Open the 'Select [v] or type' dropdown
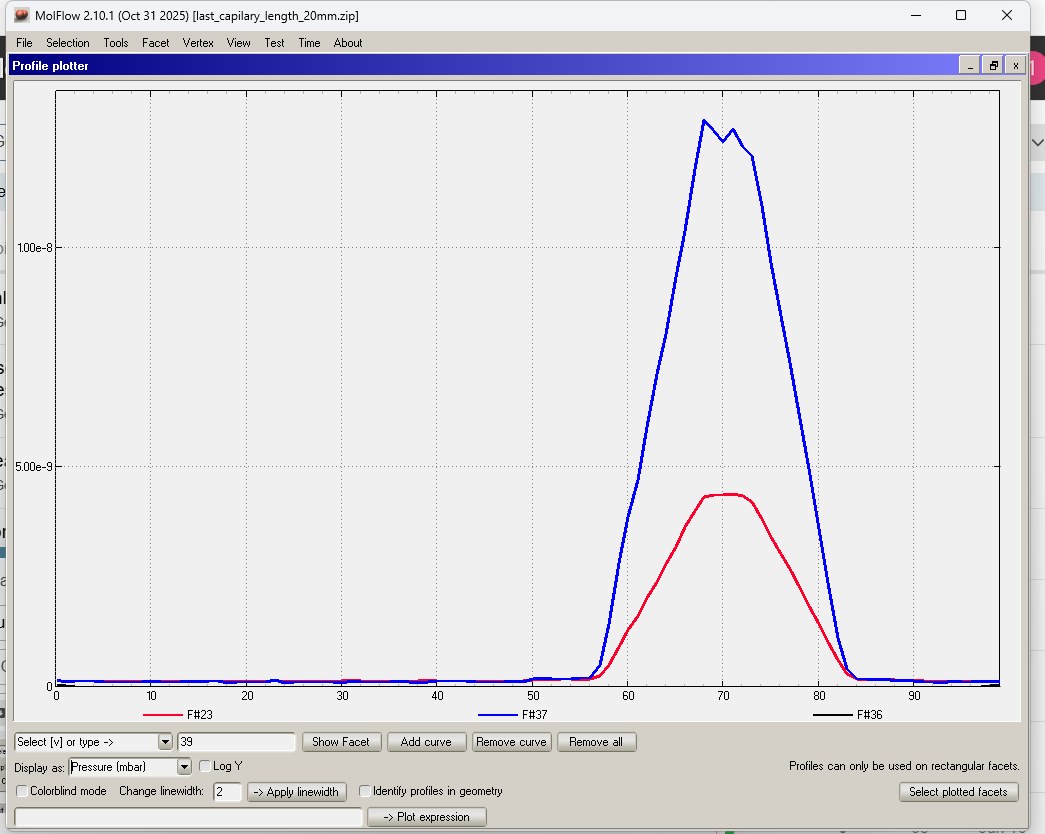This screenshot has height=834, width=1045. pyautogui.click(x=165, y=742)
